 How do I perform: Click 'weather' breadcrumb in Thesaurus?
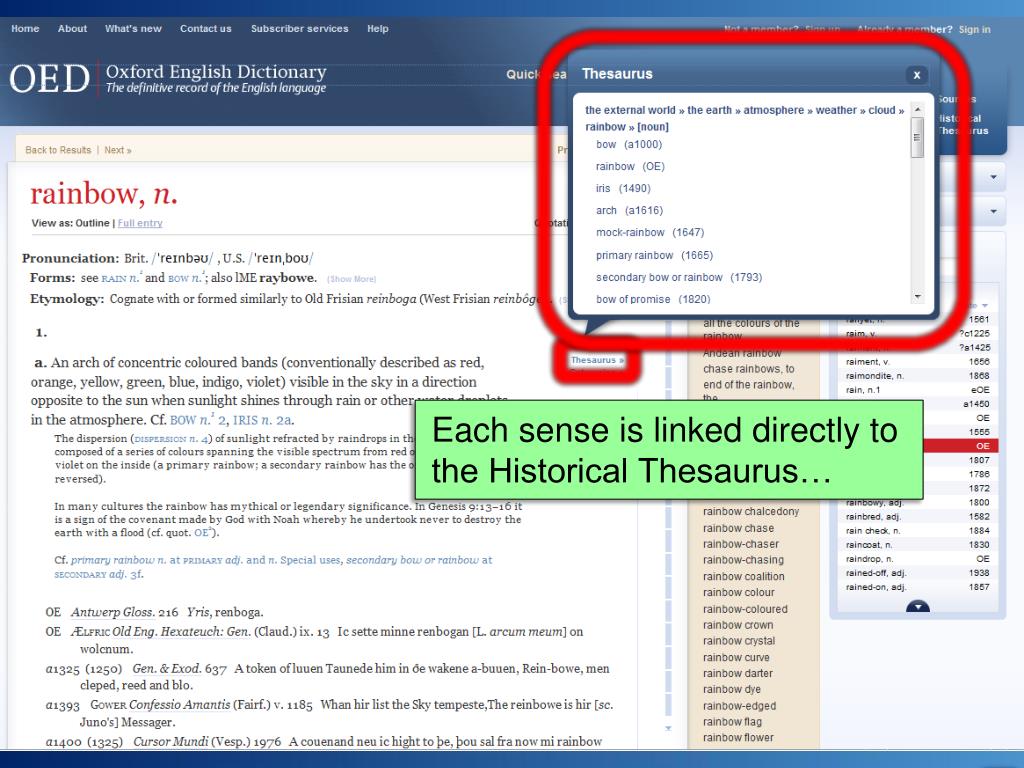pos(836,110)
